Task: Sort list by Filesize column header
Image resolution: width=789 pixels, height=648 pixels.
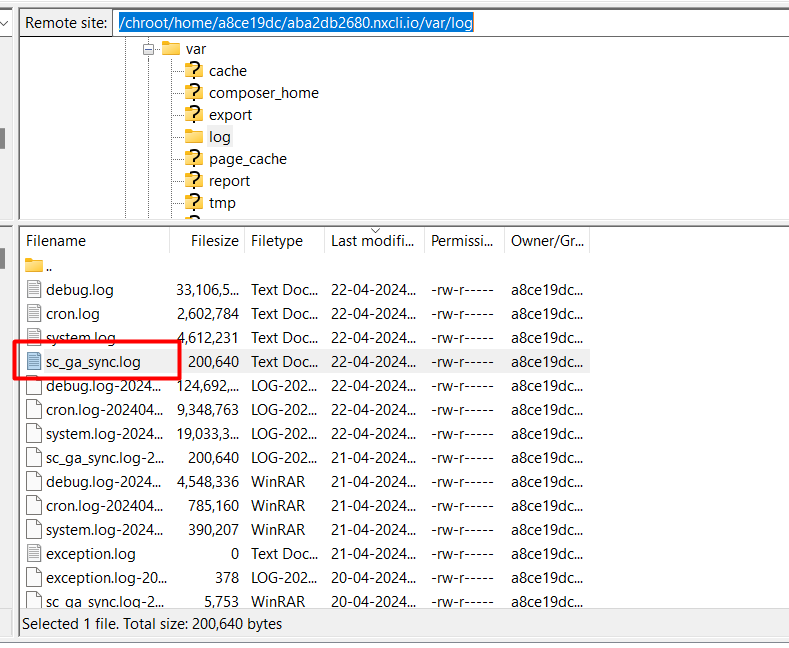Action: click(x=215, y=241)
